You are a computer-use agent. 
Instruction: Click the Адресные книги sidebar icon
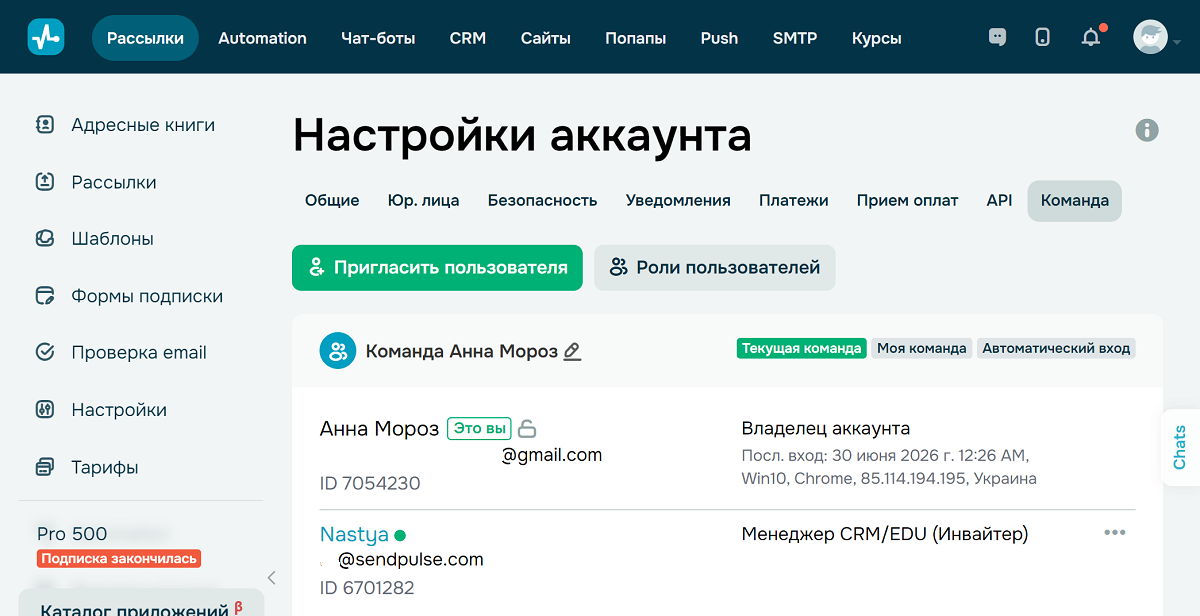coord(45,125)
